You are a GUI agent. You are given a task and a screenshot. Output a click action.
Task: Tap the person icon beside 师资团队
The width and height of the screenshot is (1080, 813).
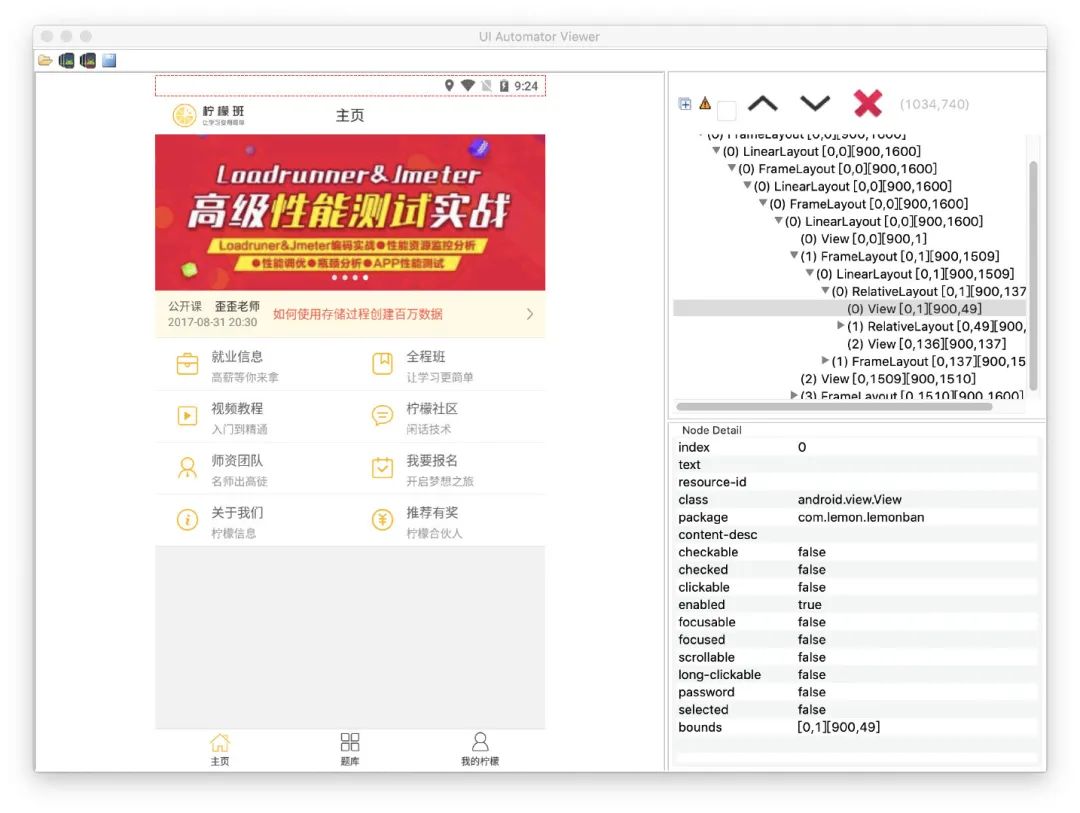[x=187, y=468]
